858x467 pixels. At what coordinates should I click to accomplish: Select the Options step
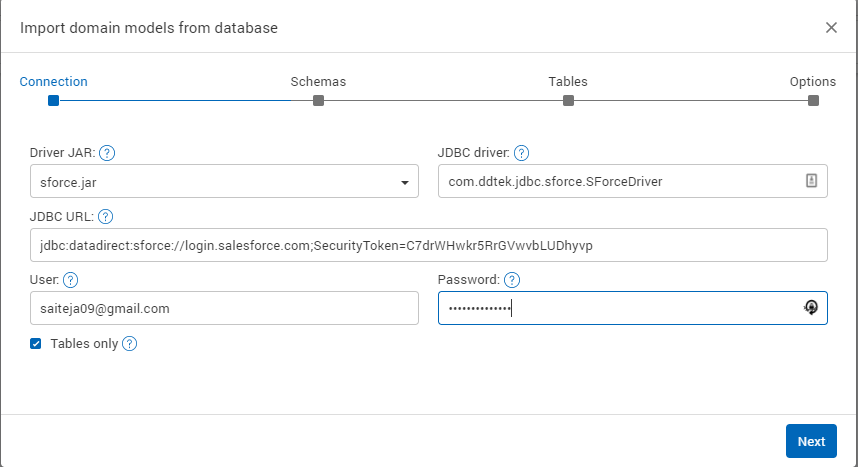point(813,100)
